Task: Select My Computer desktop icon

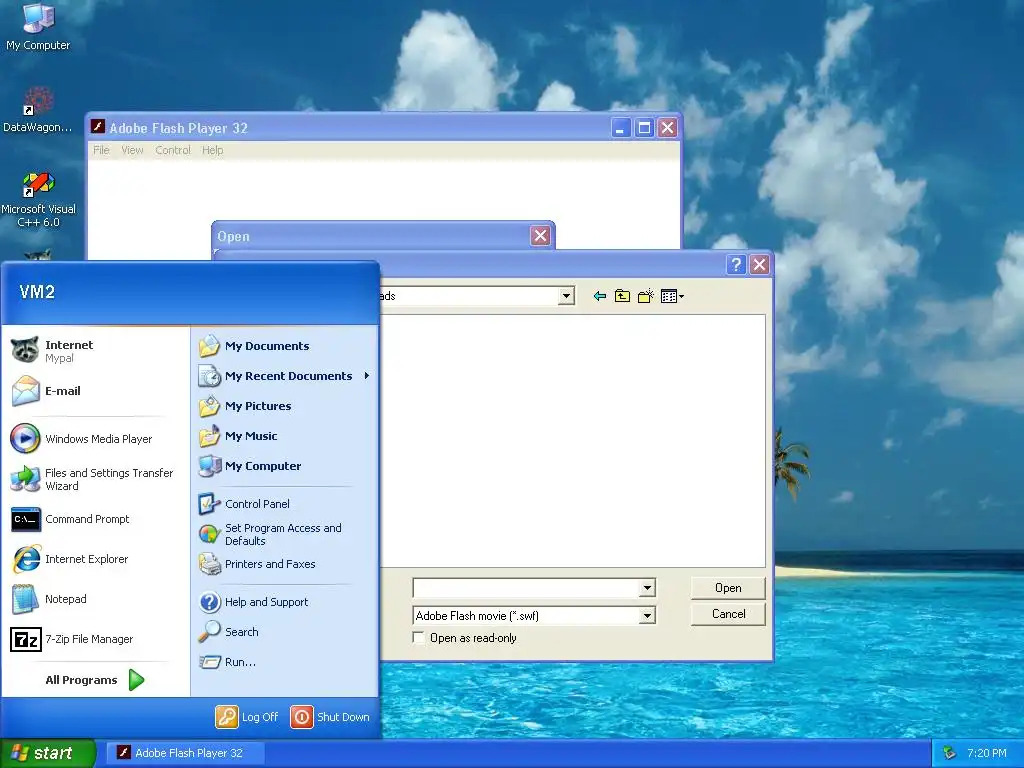Action: tap(38, 27)
